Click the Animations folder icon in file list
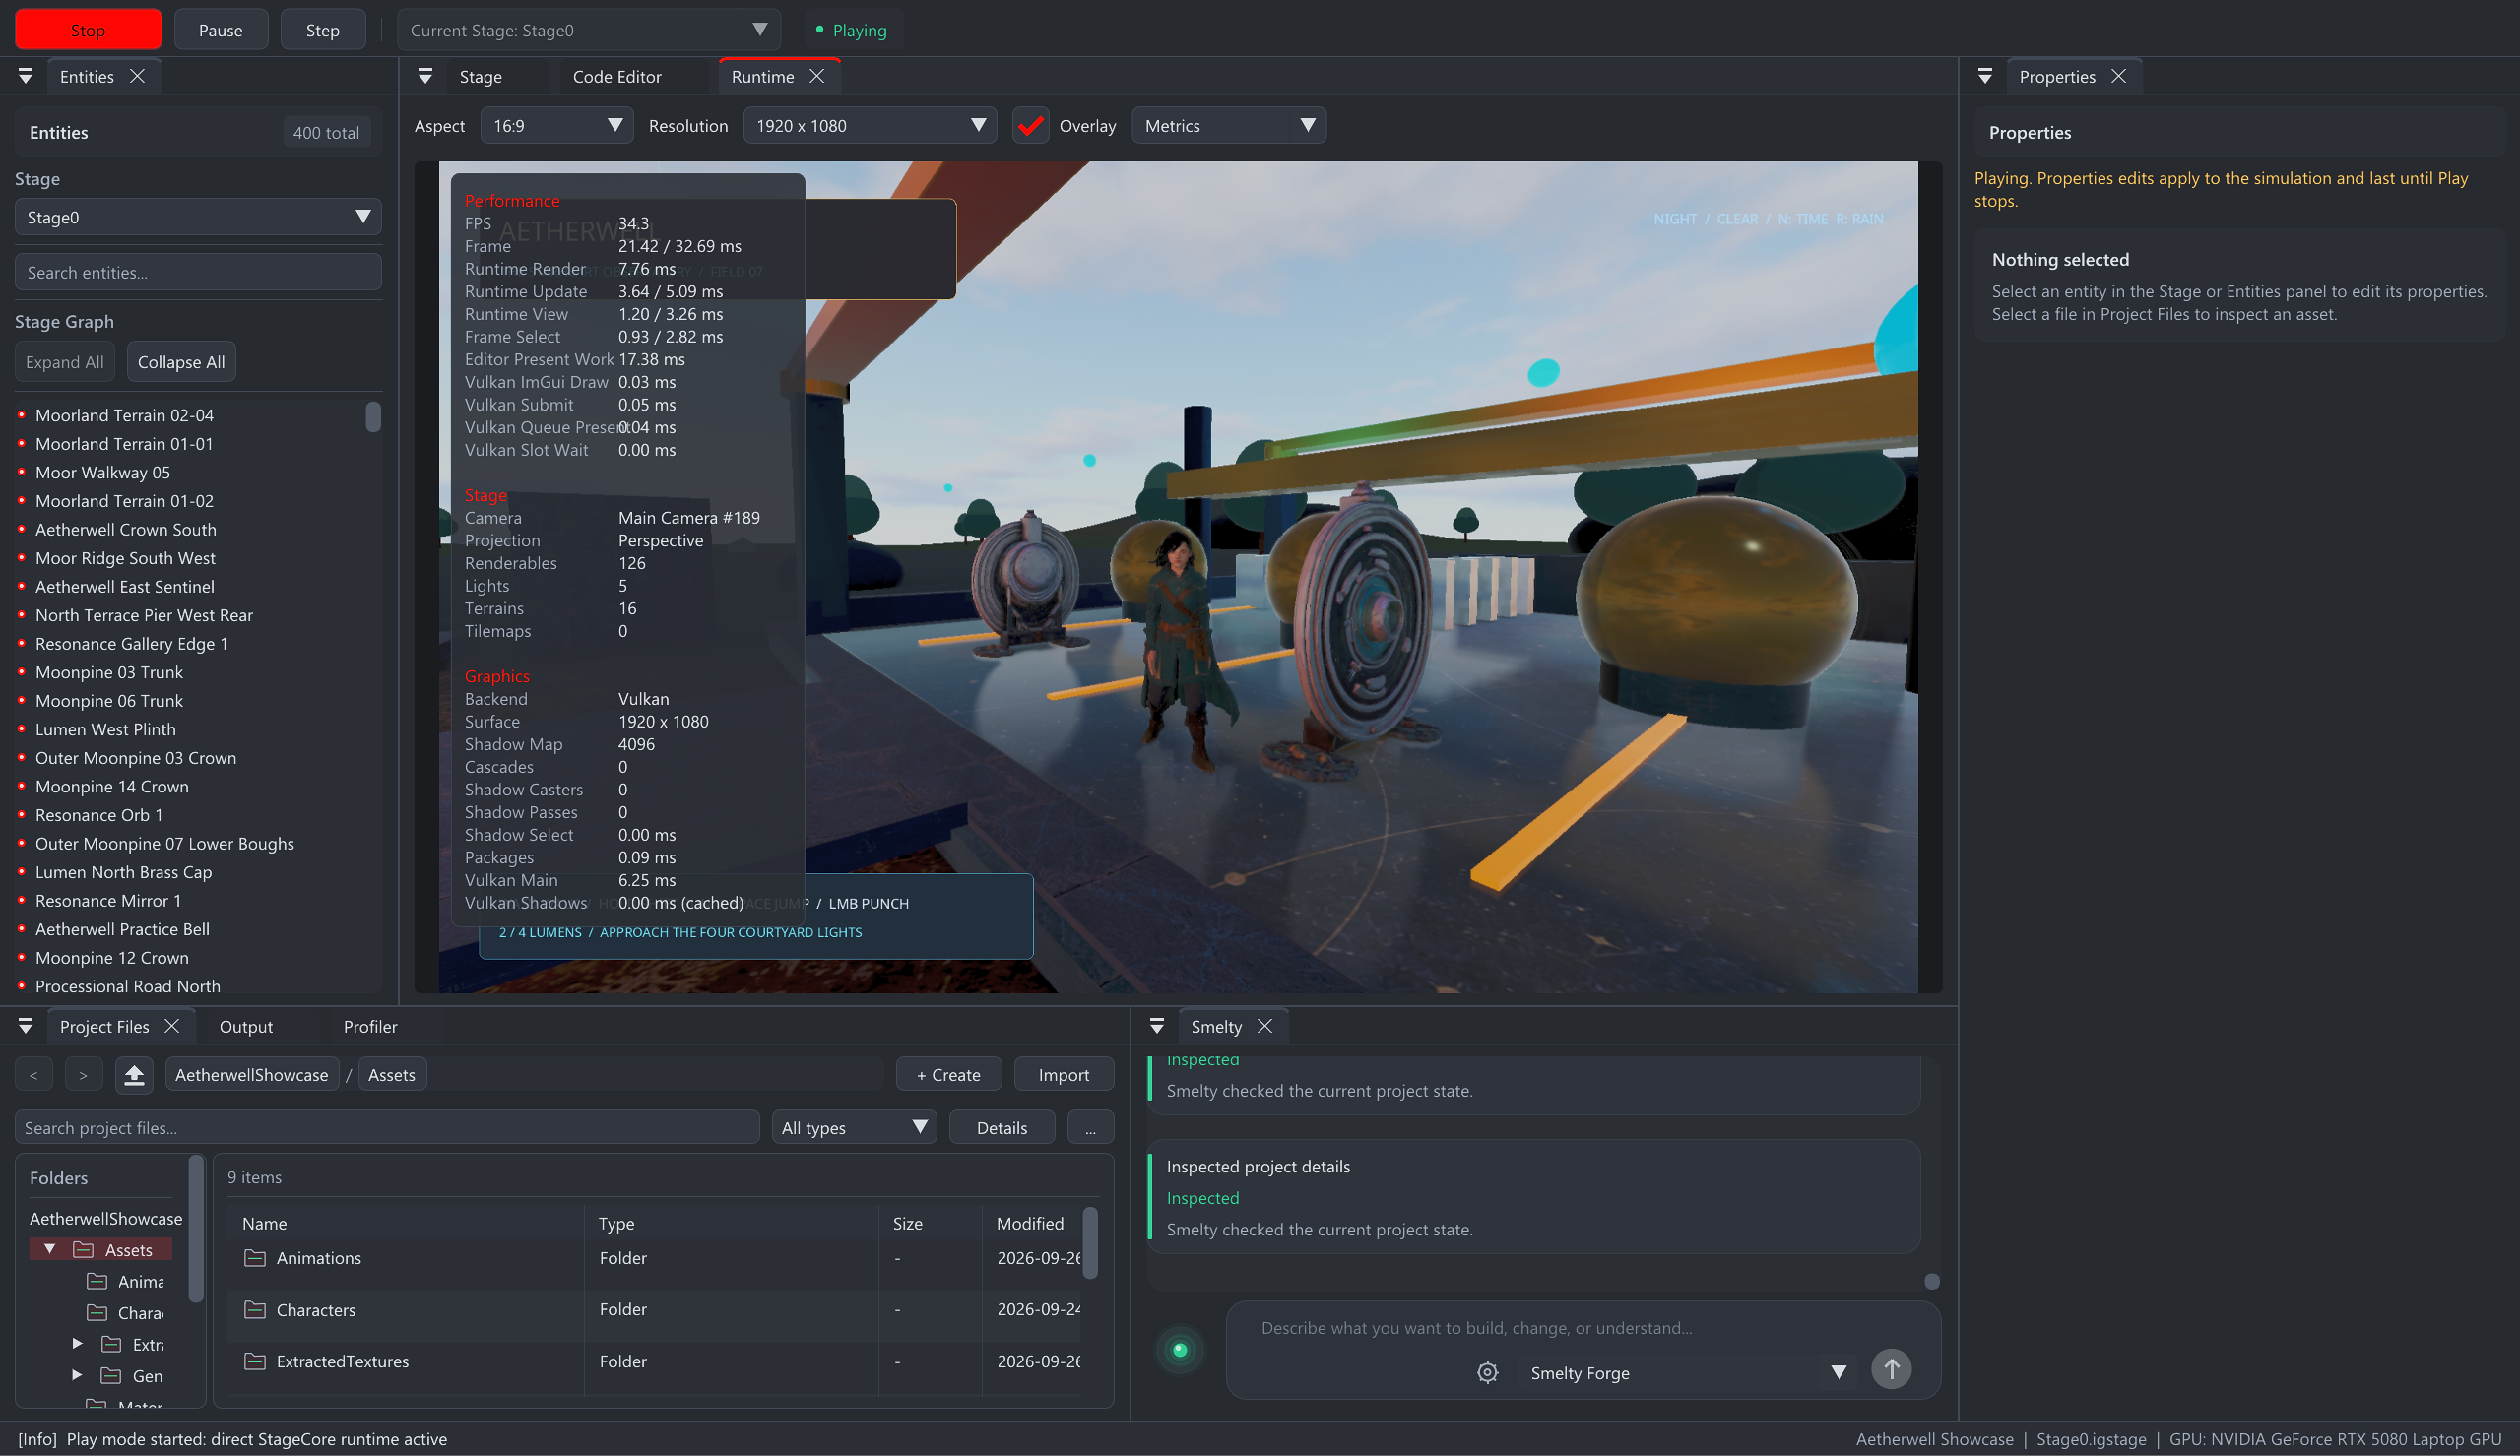2520x1456 pixels. [255, 1258]
